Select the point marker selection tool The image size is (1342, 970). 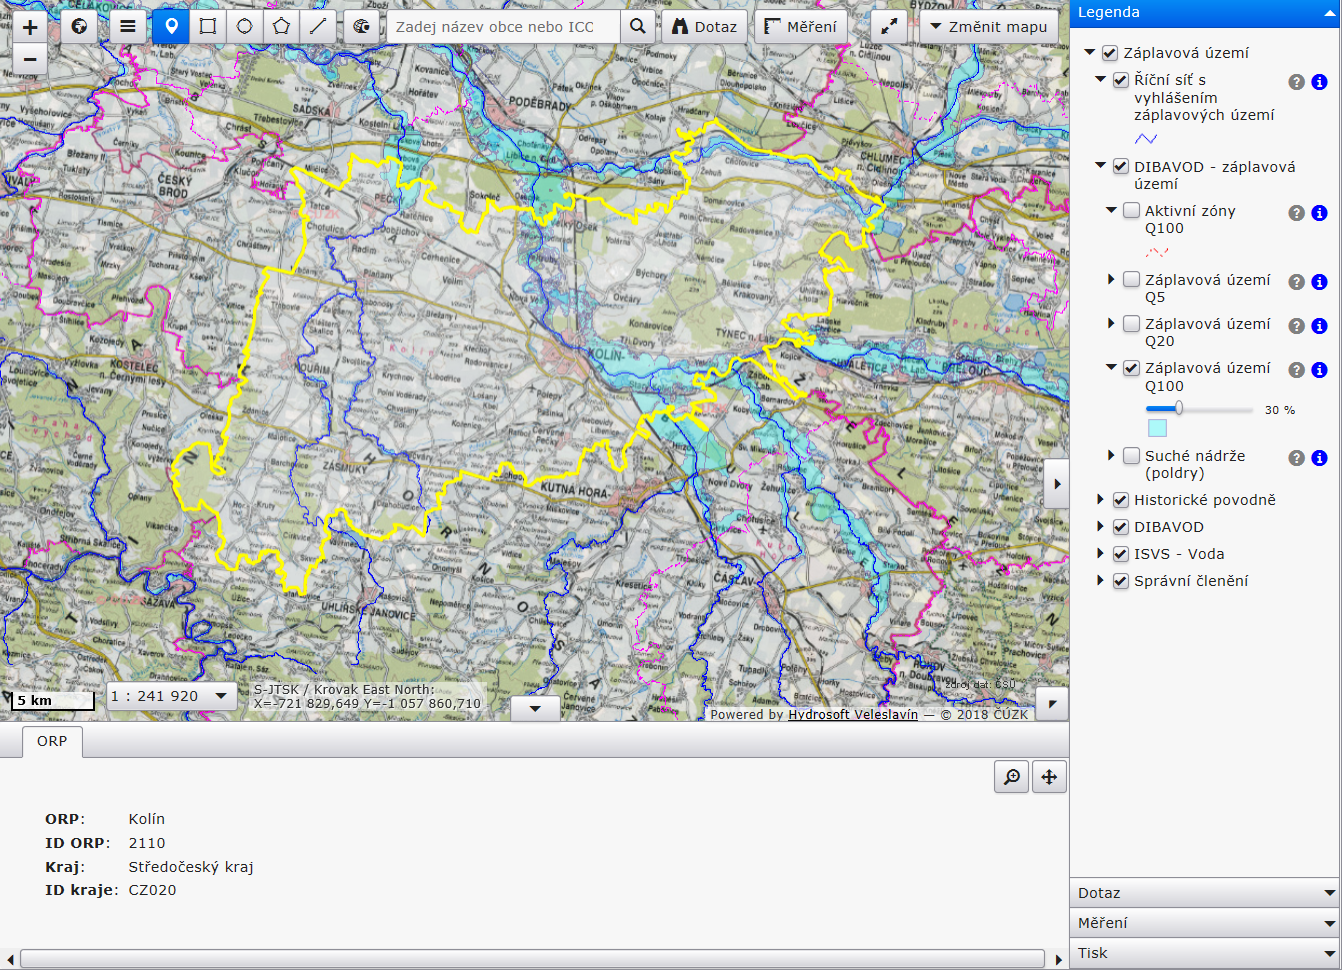click(x=171, y=27)
